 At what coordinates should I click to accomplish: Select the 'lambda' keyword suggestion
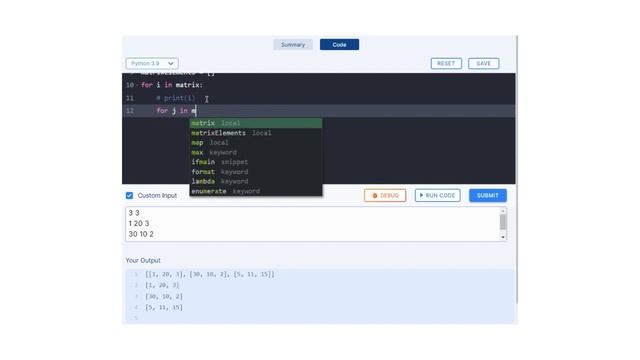pos(256,181)
